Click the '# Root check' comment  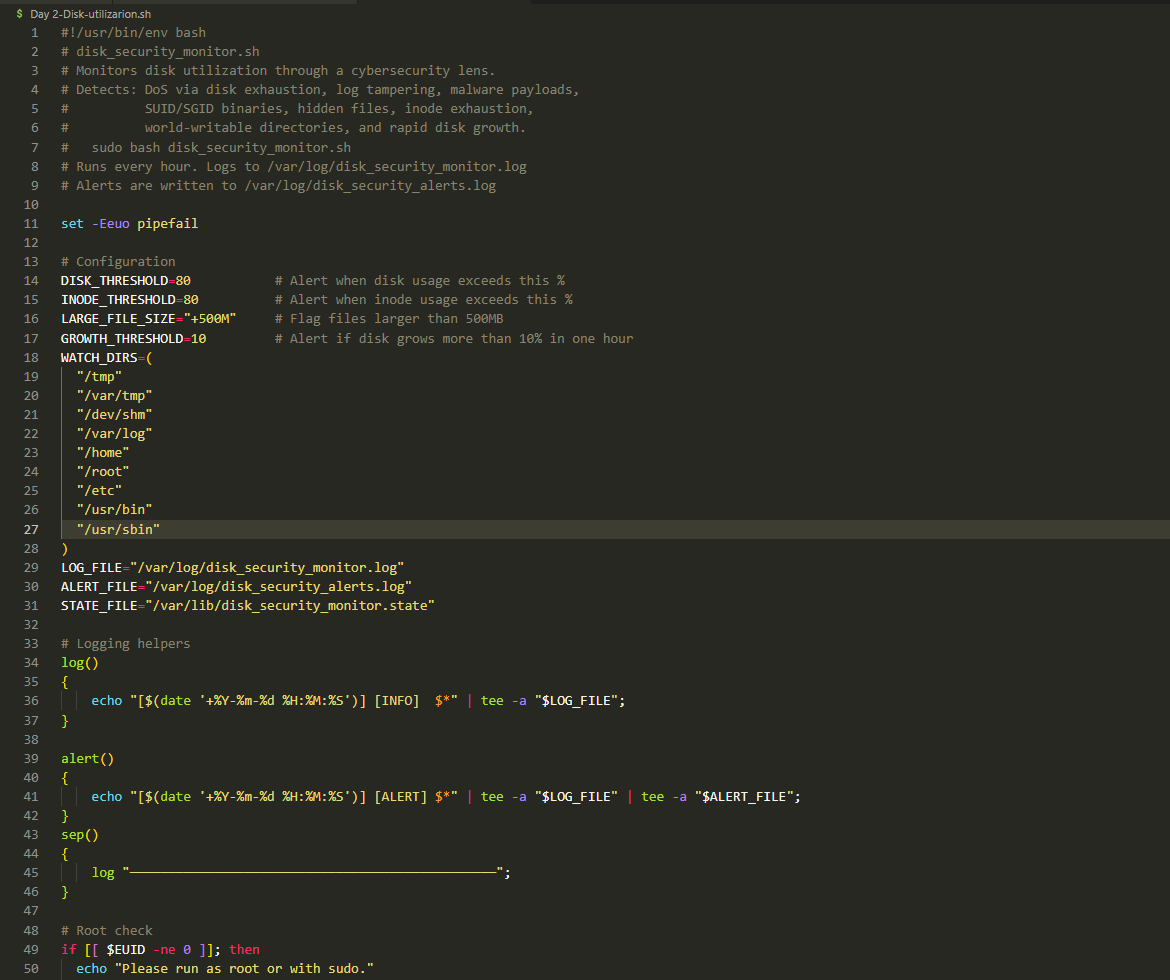107,931
